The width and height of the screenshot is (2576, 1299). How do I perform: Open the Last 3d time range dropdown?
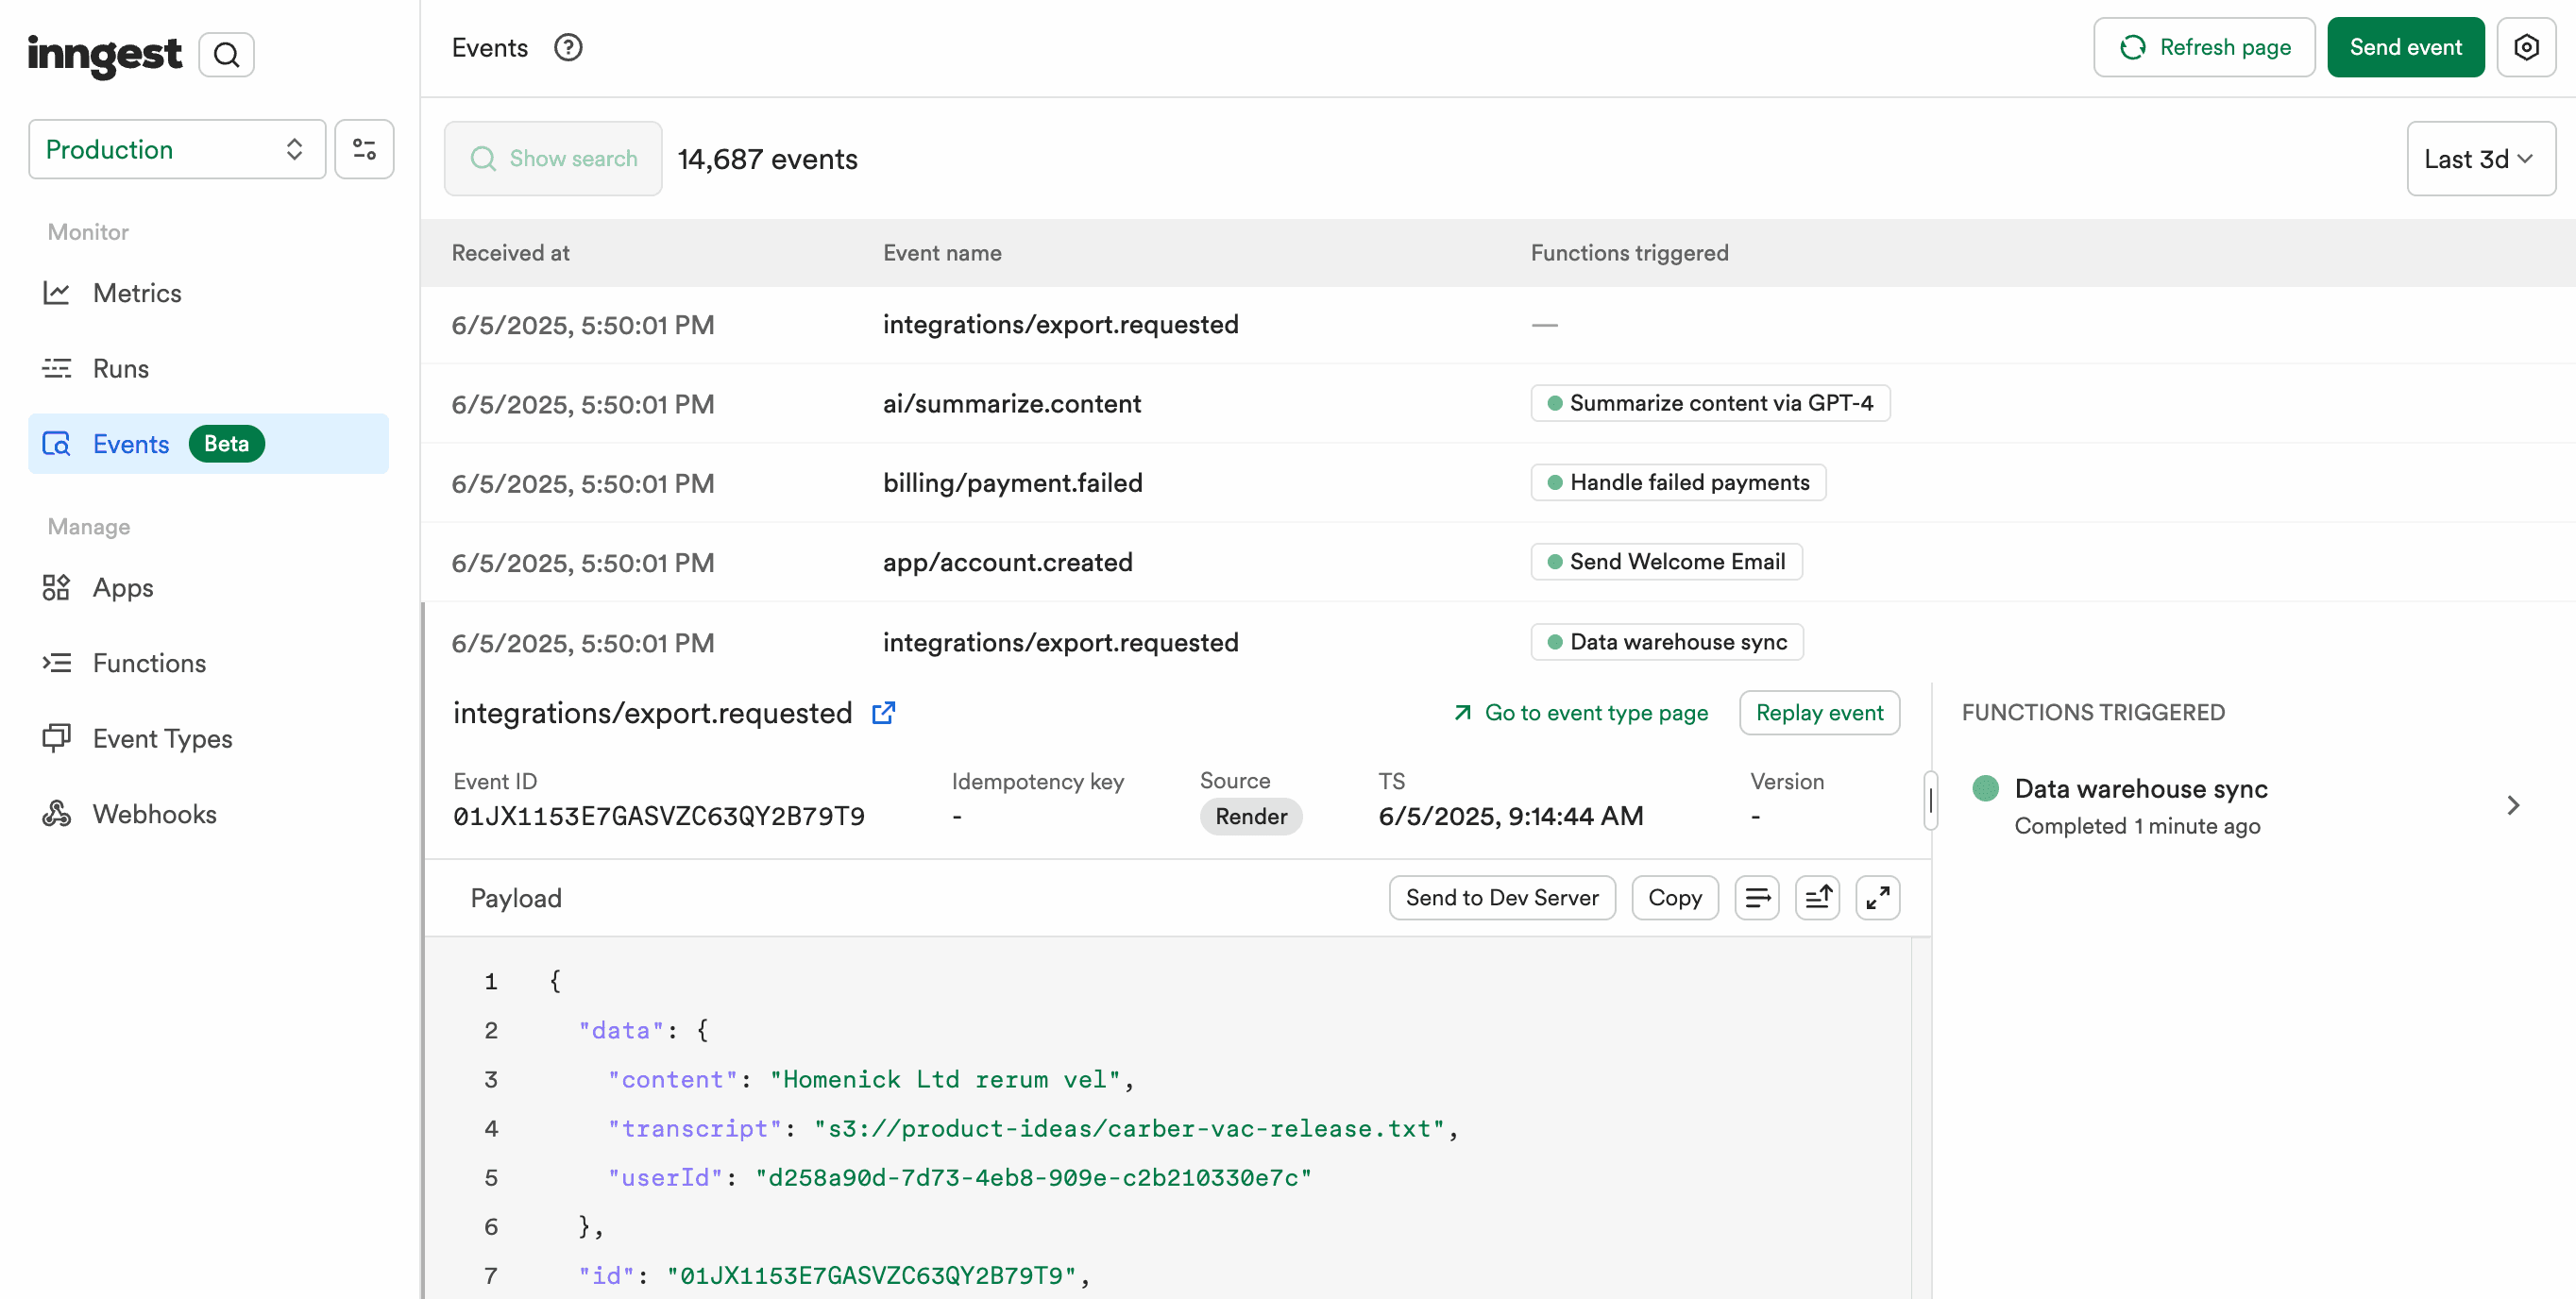[2480, 159]
